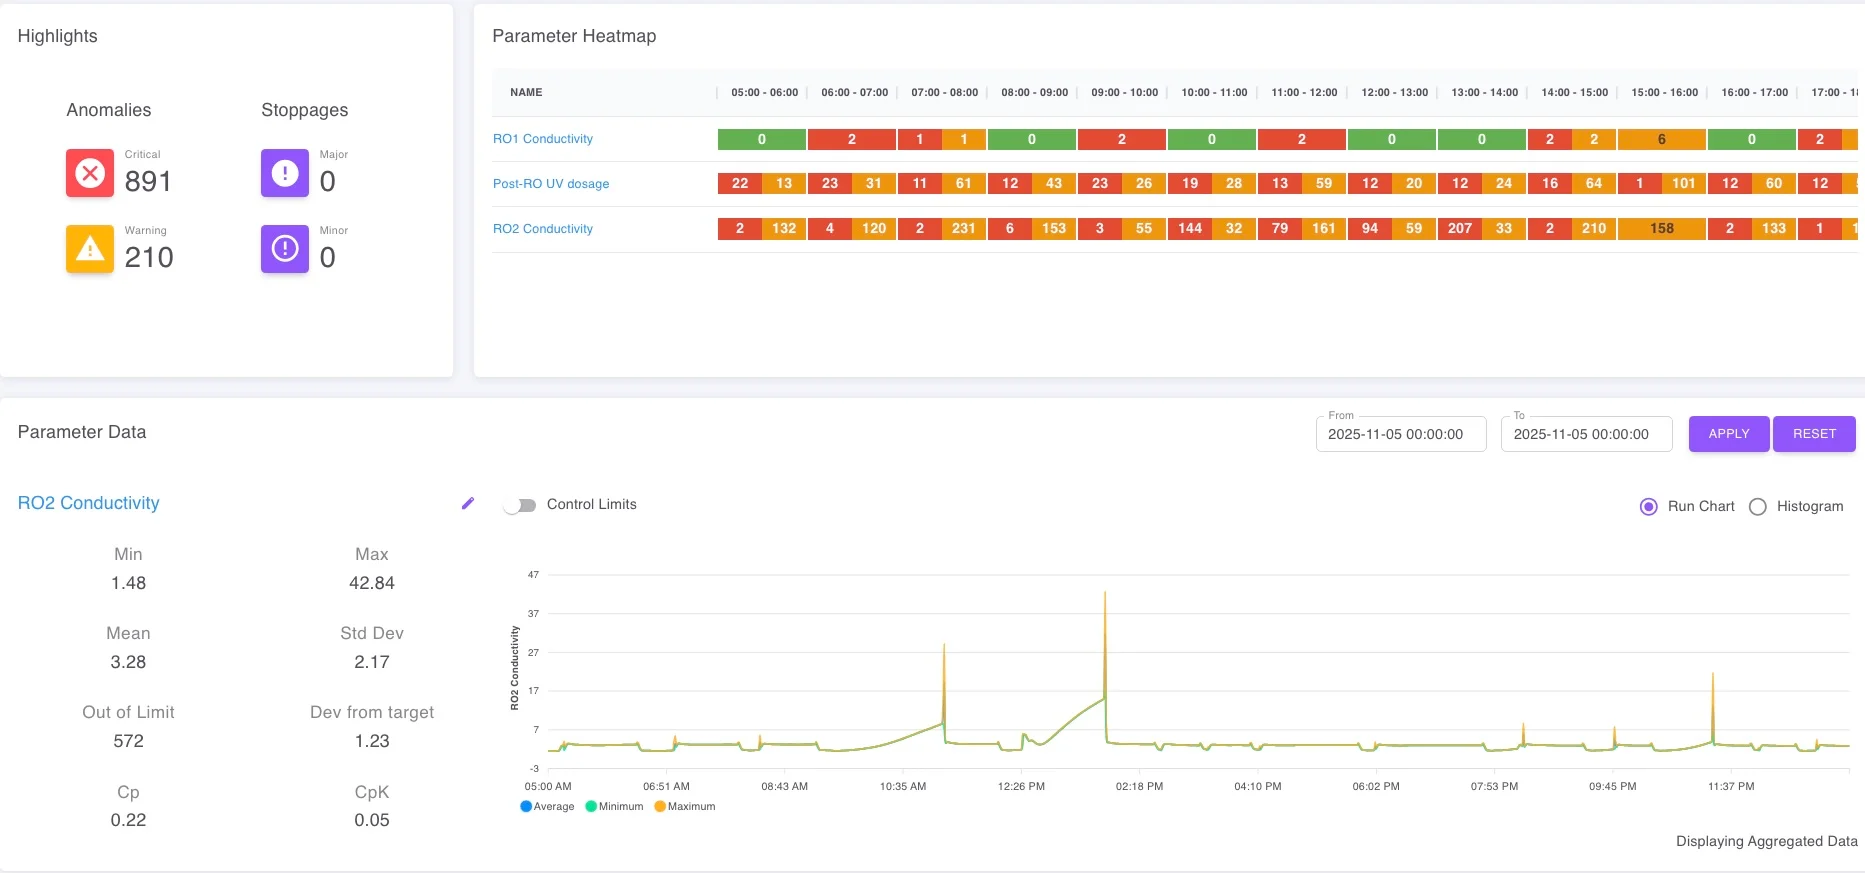Click the purple Major stoppages icon
This screenshot has width=1865, height=873.
285,173
